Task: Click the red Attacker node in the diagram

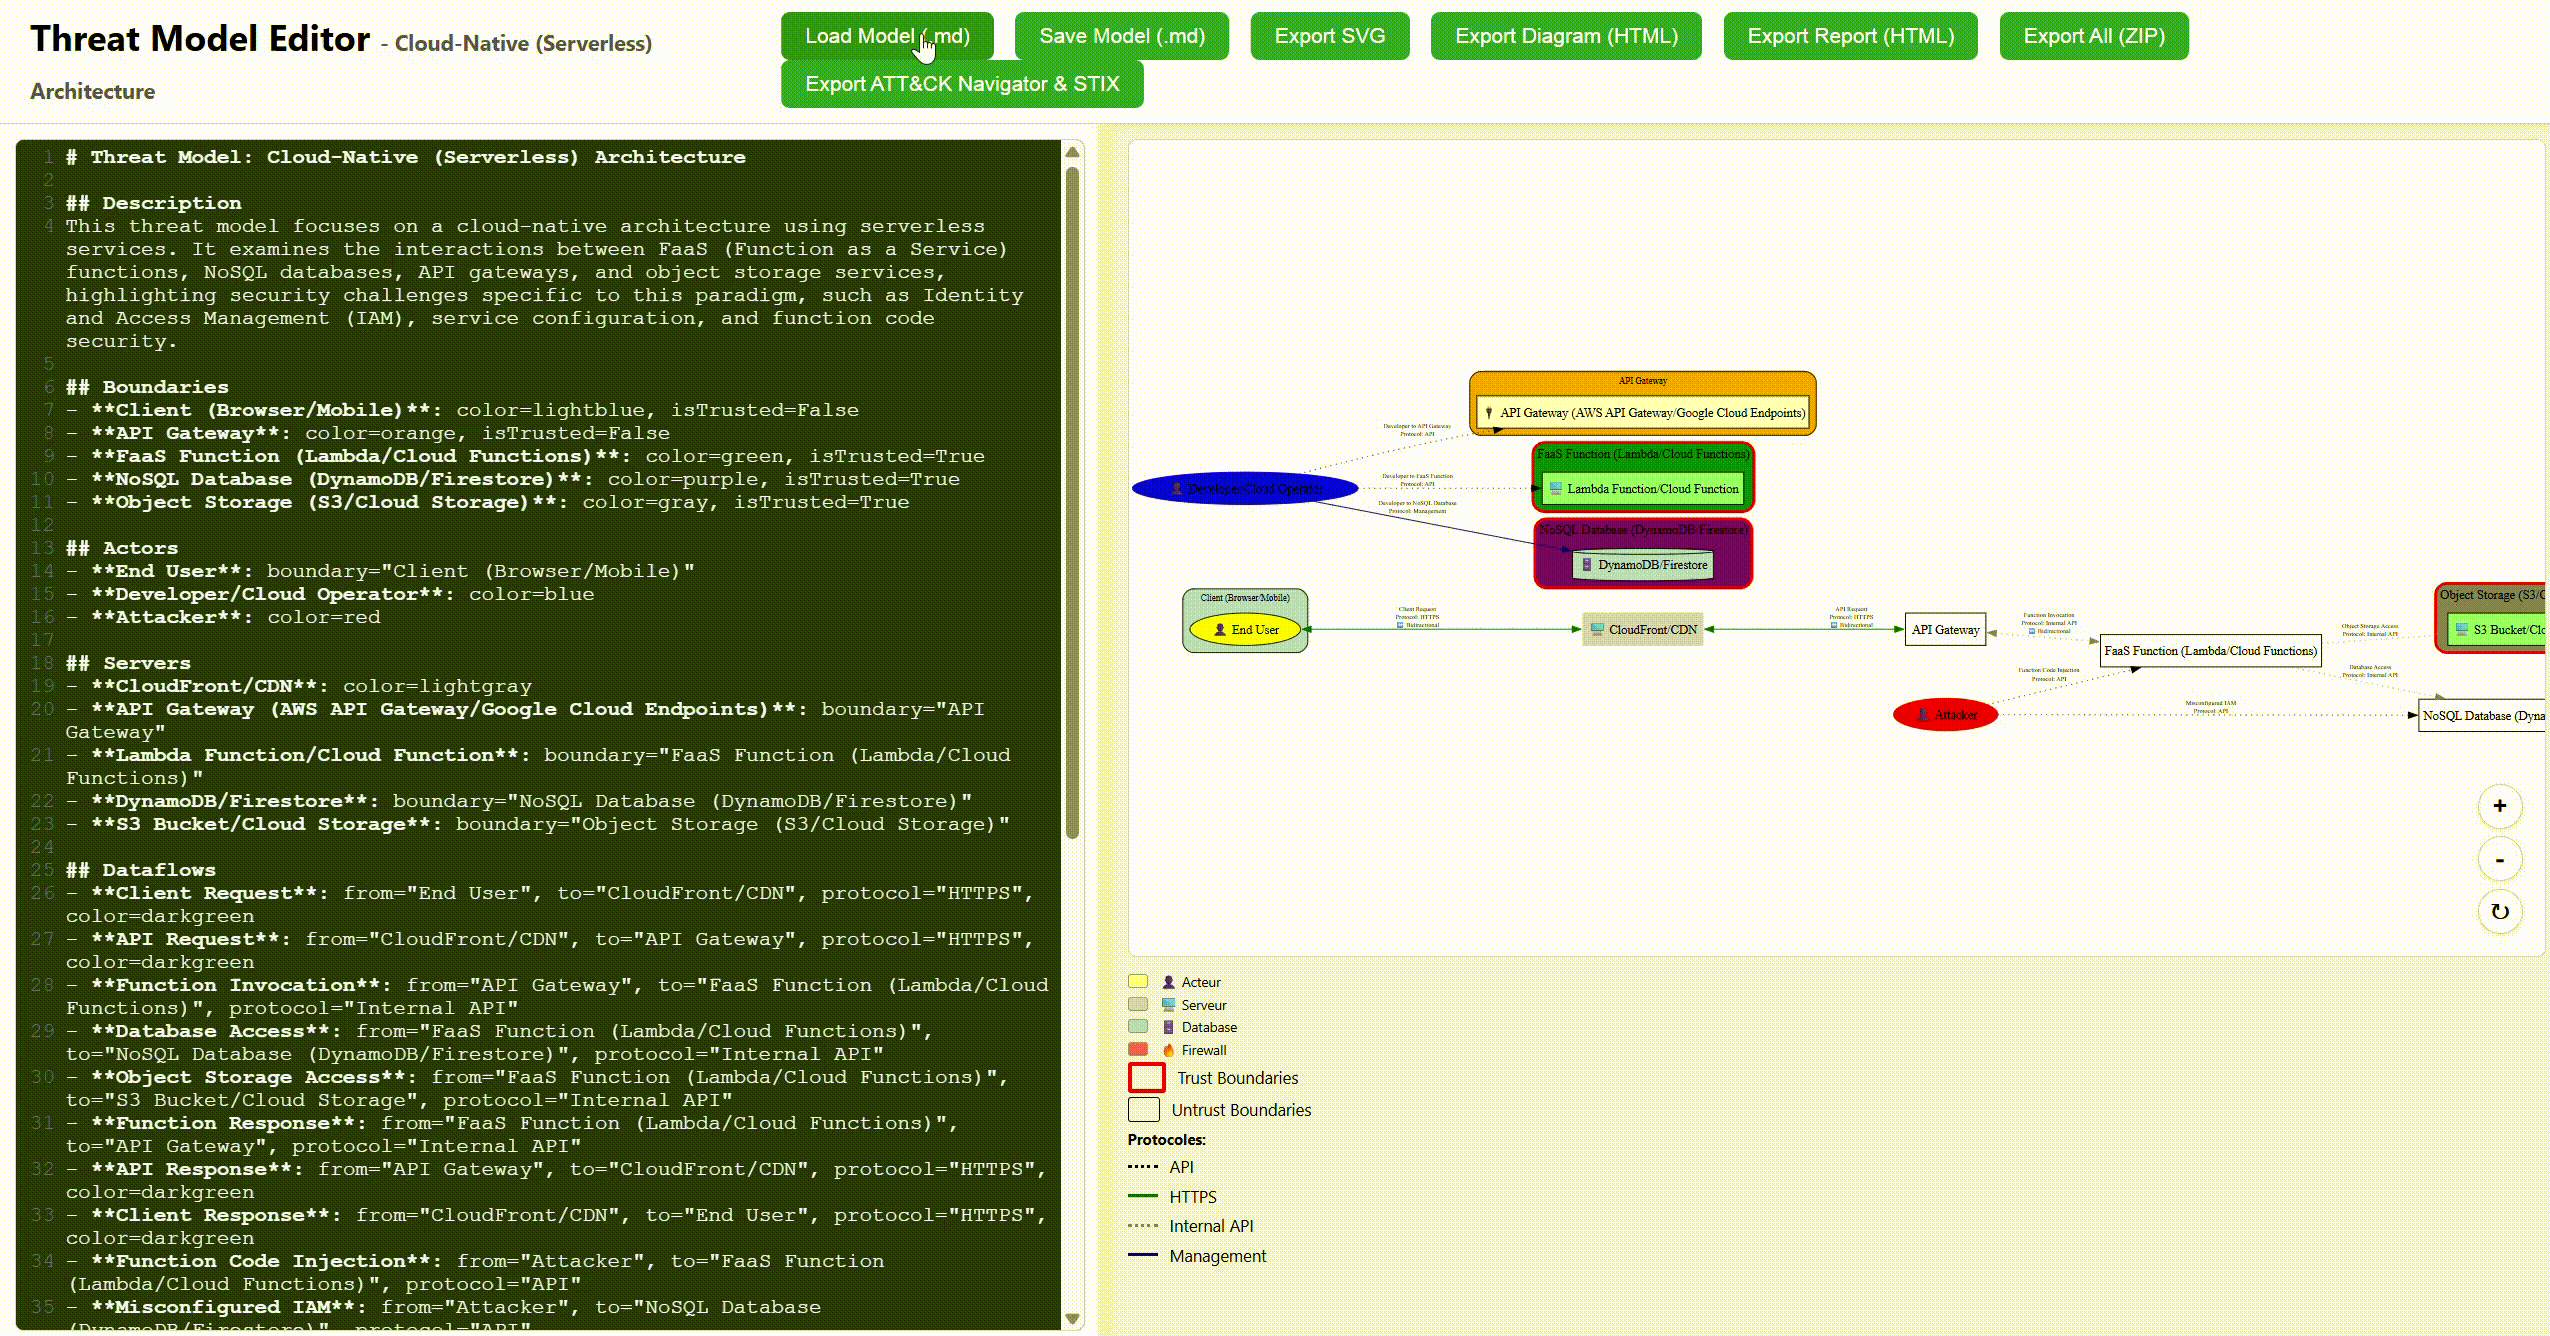Action: 1945,715
